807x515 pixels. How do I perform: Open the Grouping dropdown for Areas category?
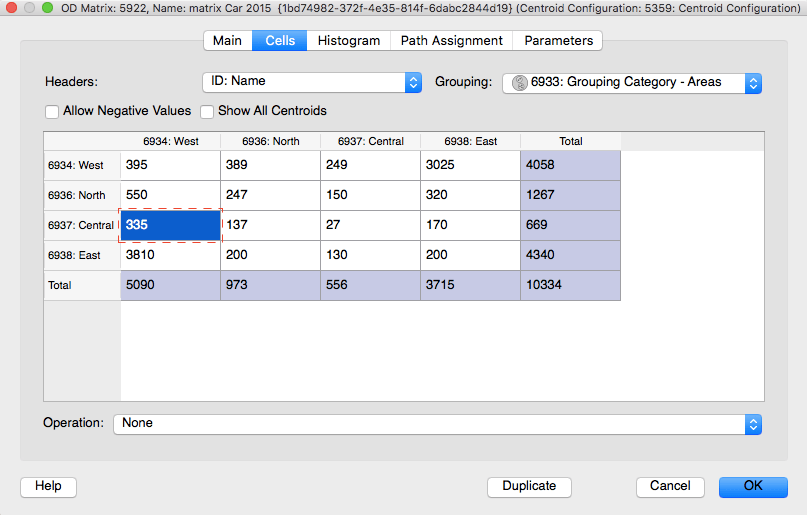coord(632,83)
